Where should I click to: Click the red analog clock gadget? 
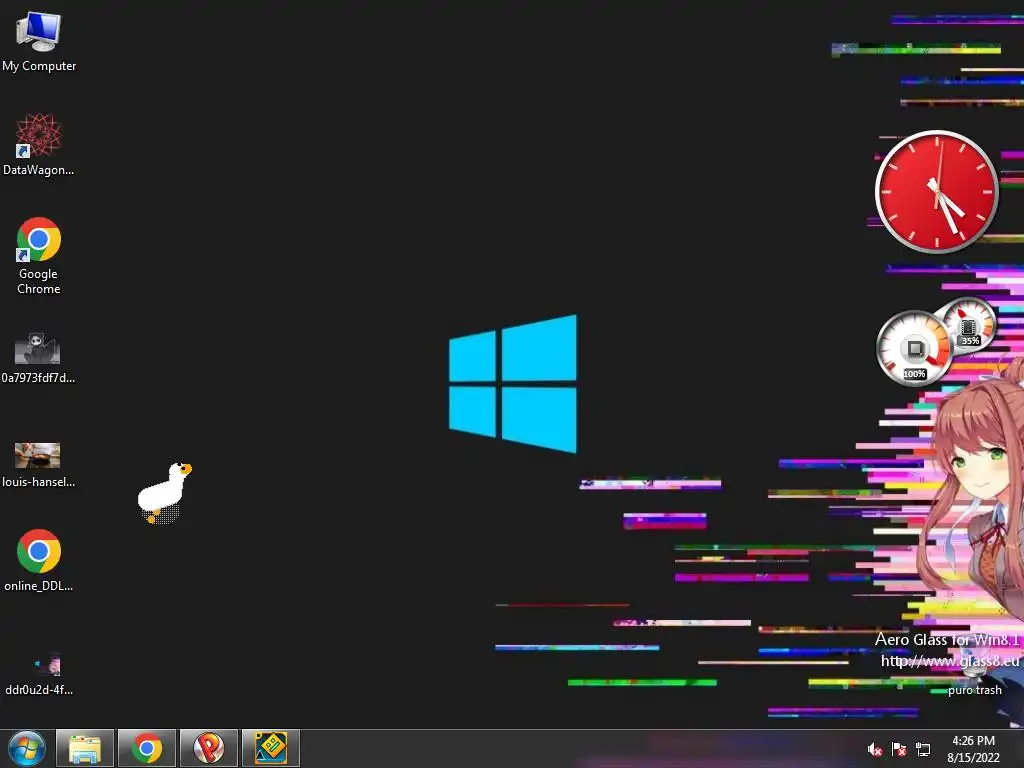tap(936, 191)
